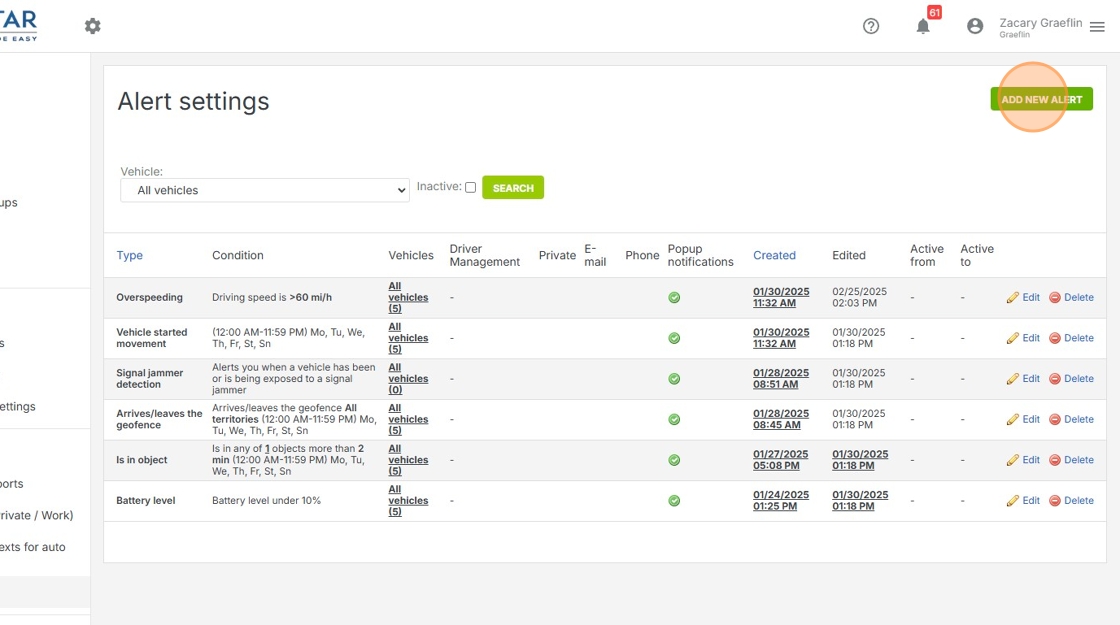Toggle the Inactive checkbox

[x=470, y=187]
